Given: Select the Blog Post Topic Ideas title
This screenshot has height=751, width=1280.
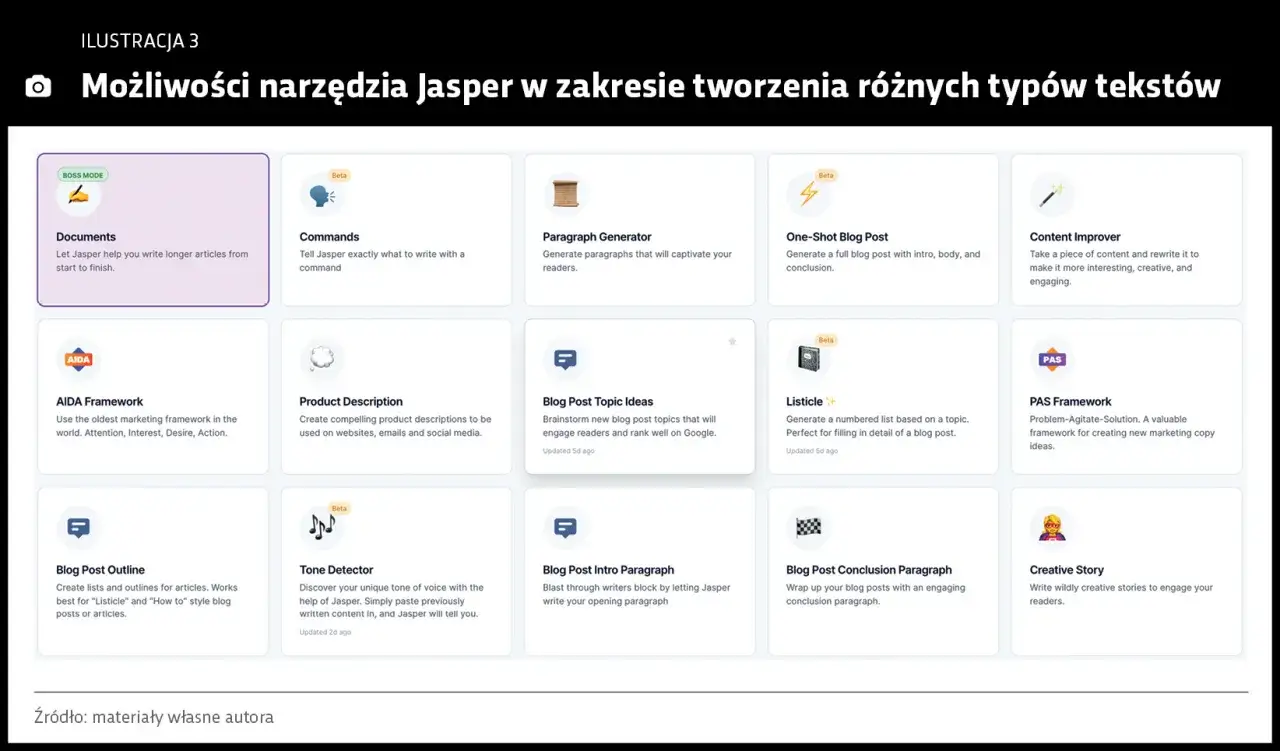Looking at the screenshot, I should pos(598,402).
